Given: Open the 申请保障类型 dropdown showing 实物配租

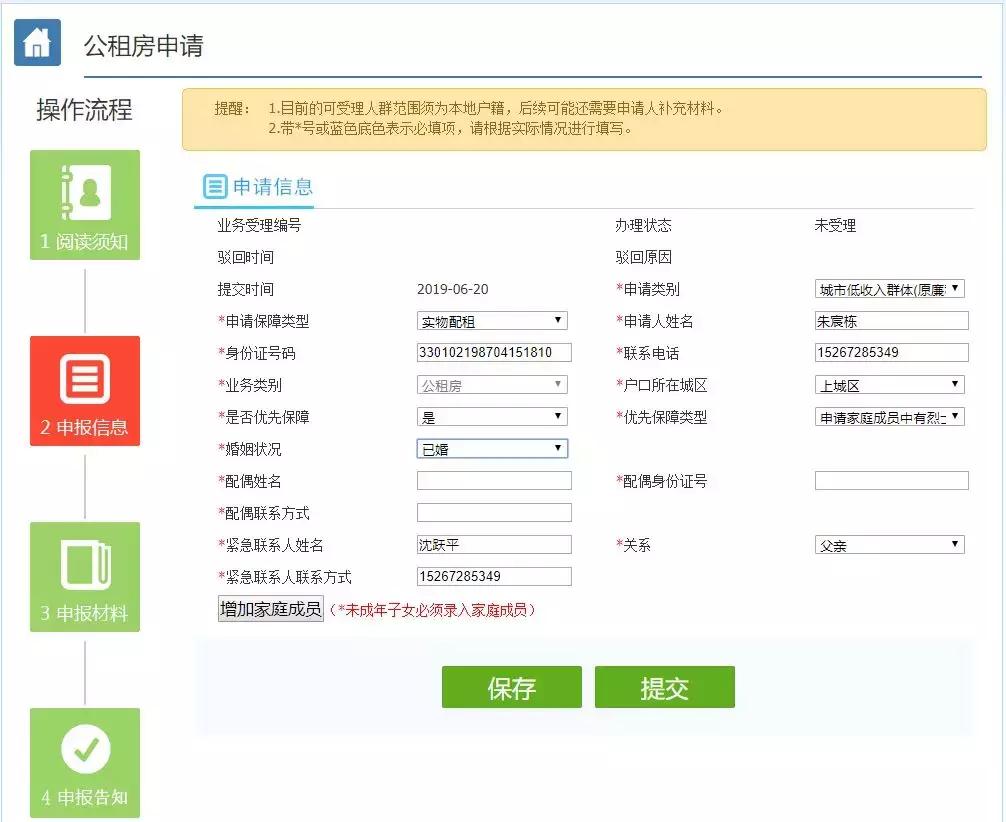Looking at the screenshot, I should (x=493, y=320).
